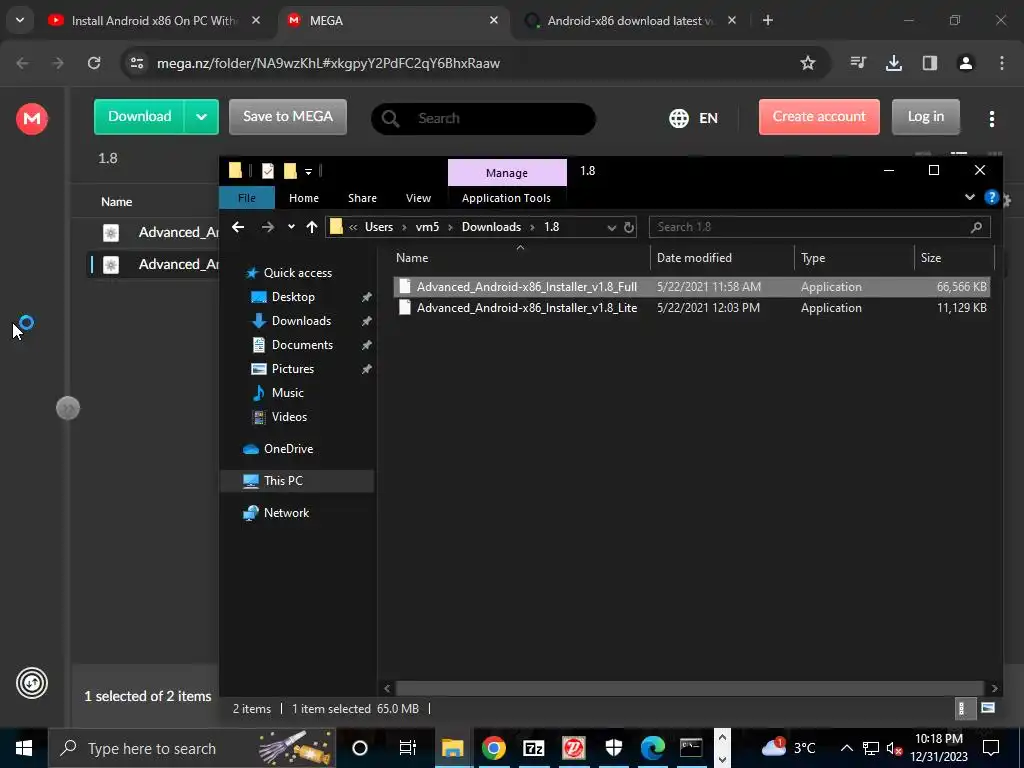Switch Explorer to large icons view
Screen dimensions: 1024x768
pos(988,709)
